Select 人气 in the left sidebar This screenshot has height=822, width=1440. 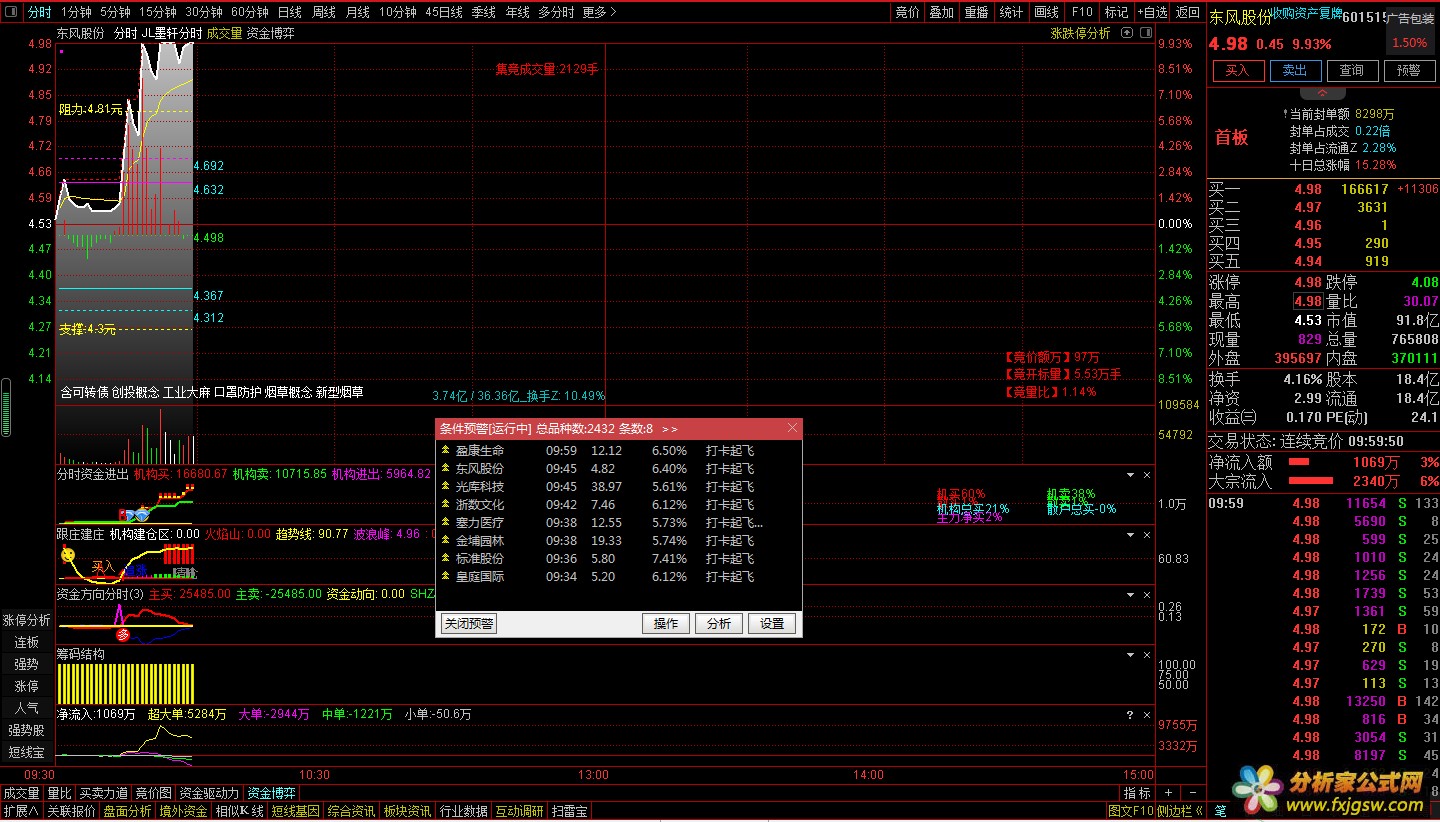[27, 708]
